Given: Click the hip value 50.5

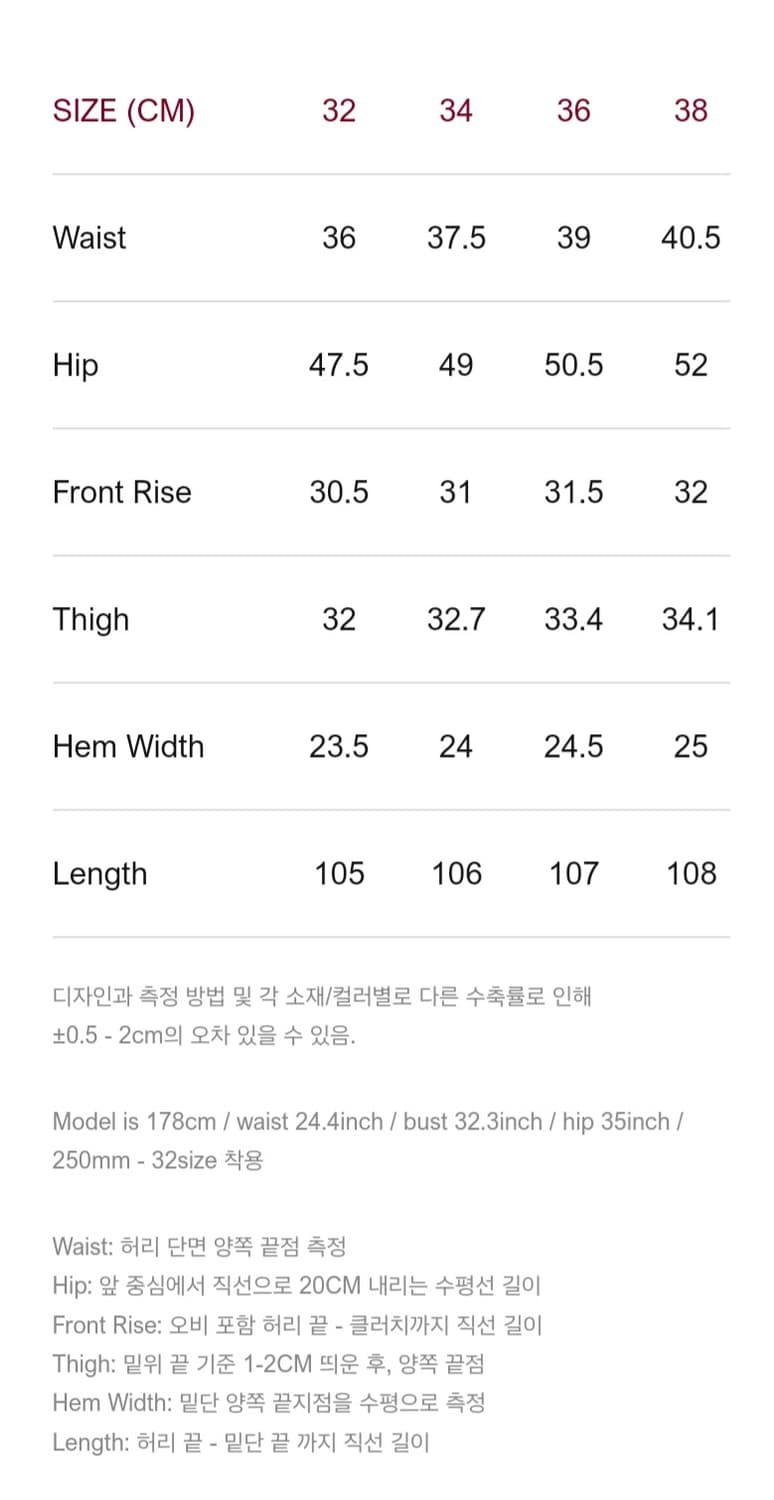Looking at the screenshot, I should coord(573,365).
